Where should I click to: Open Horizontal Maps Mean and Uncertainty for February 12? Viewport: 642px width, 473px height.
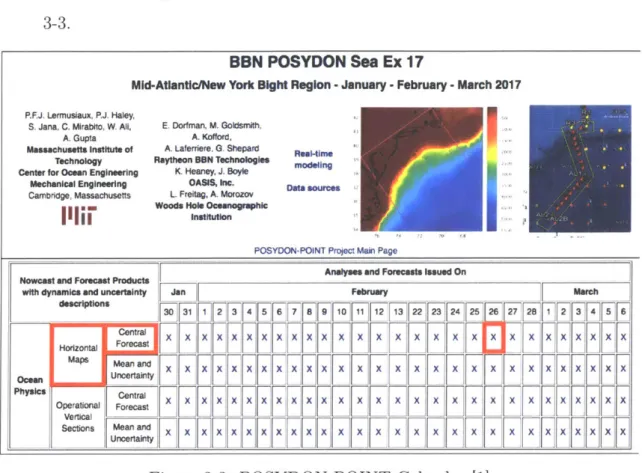379,369
